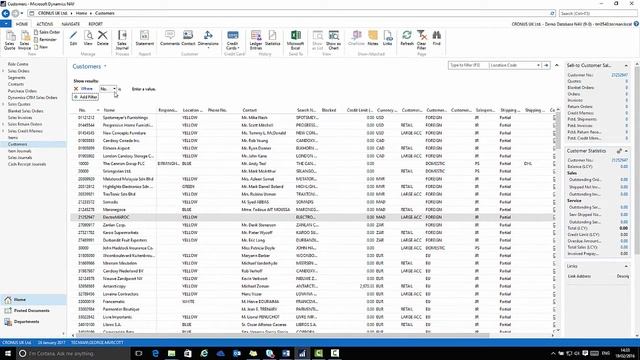Image resolution: width=640 pixels, height=360 pixels.
Task: Open Edge browser from taskbar
Action: 155,353
